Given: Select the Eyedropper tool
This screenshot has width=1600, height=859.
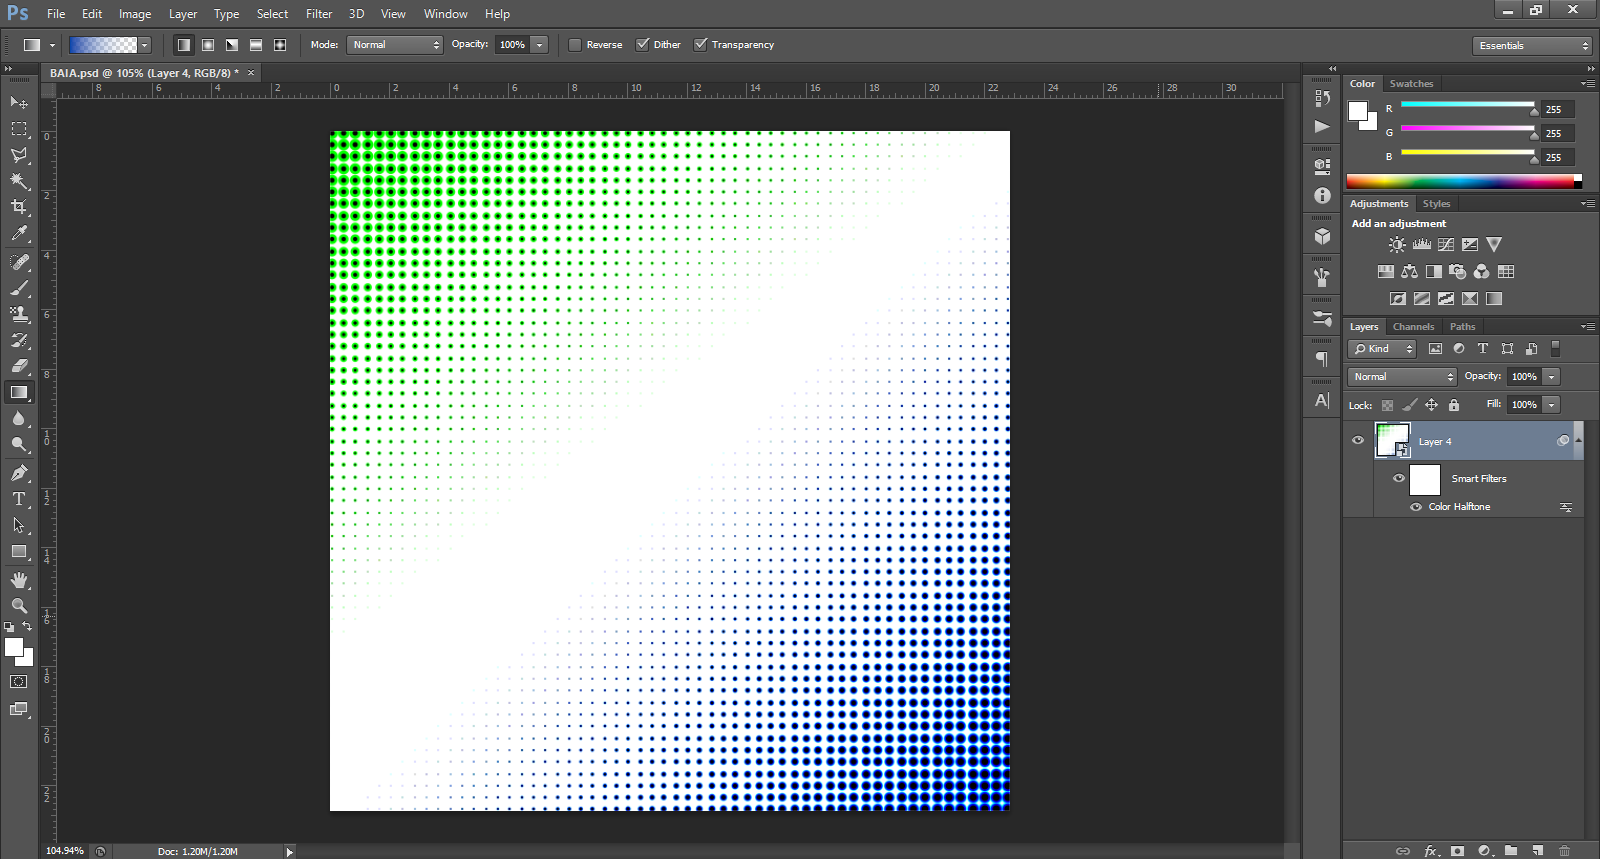Looking at the screenshot, I should tap(19, 234).
